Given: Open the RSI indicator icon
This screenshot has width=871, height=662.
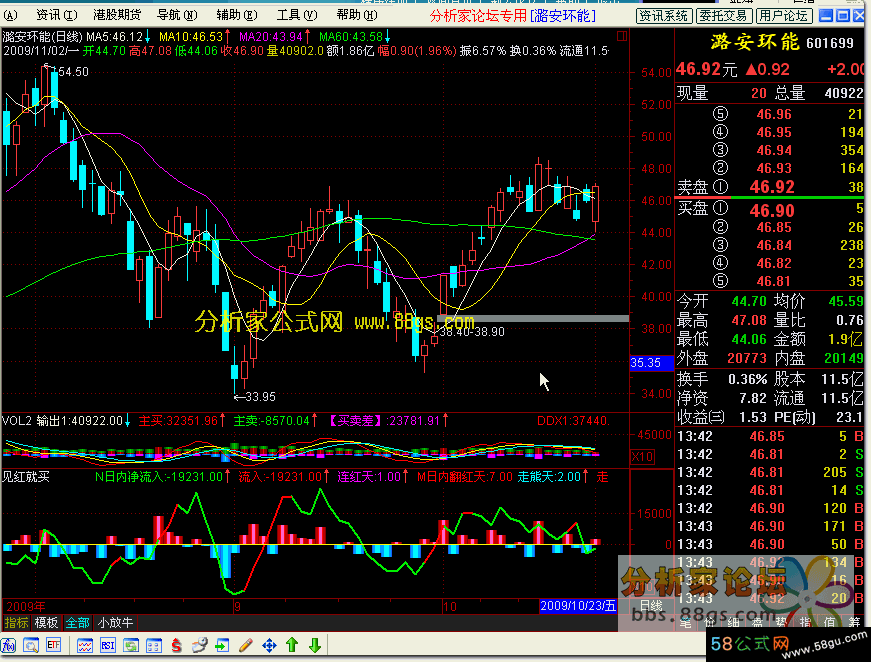Looking at the screenshot, I should click(107, 645).
